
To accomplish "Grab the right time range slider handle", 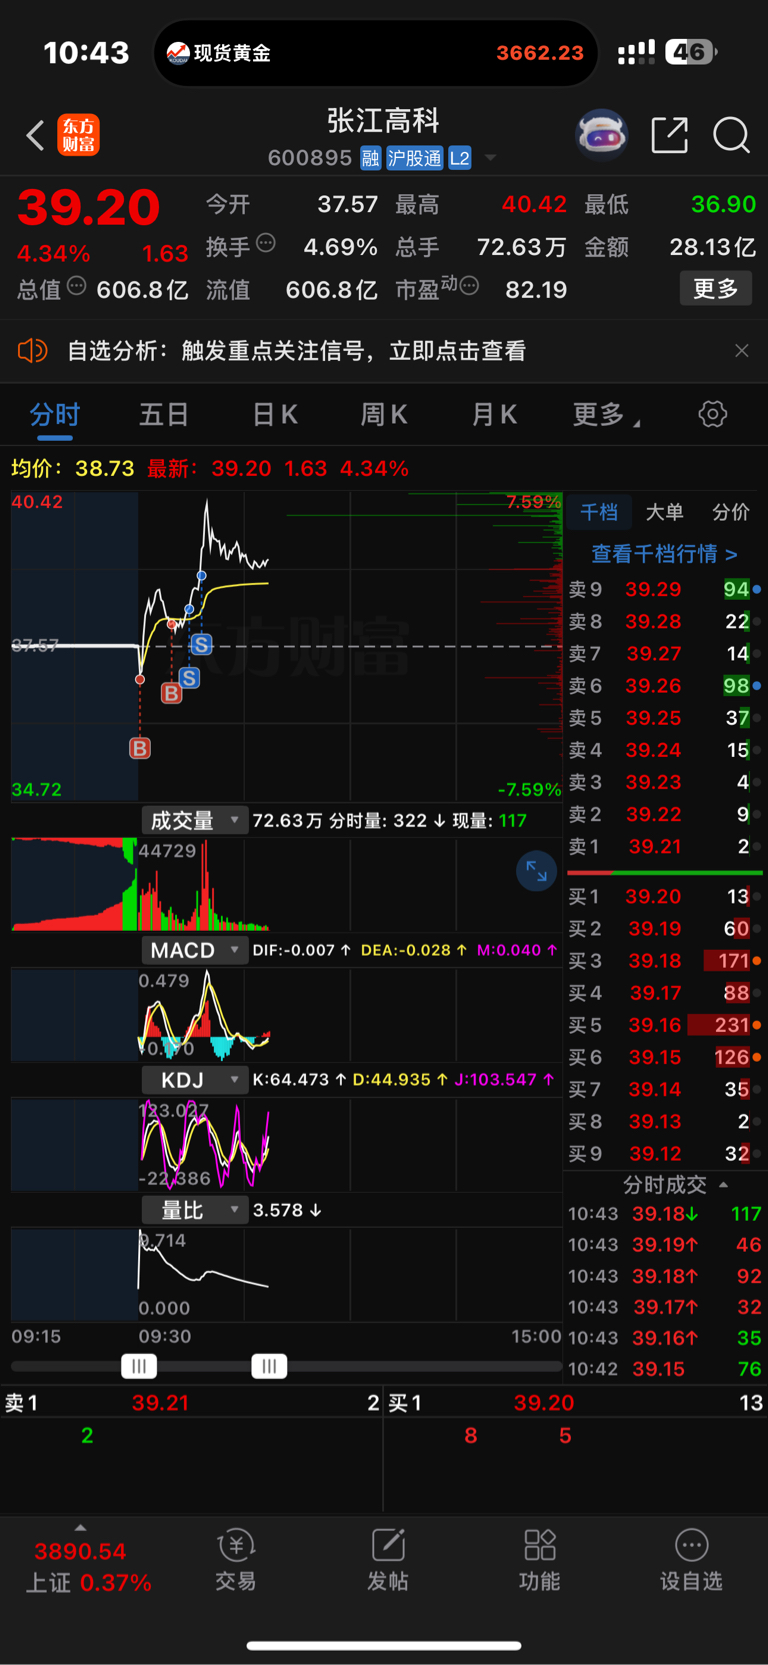I will tap(269, 1366).
